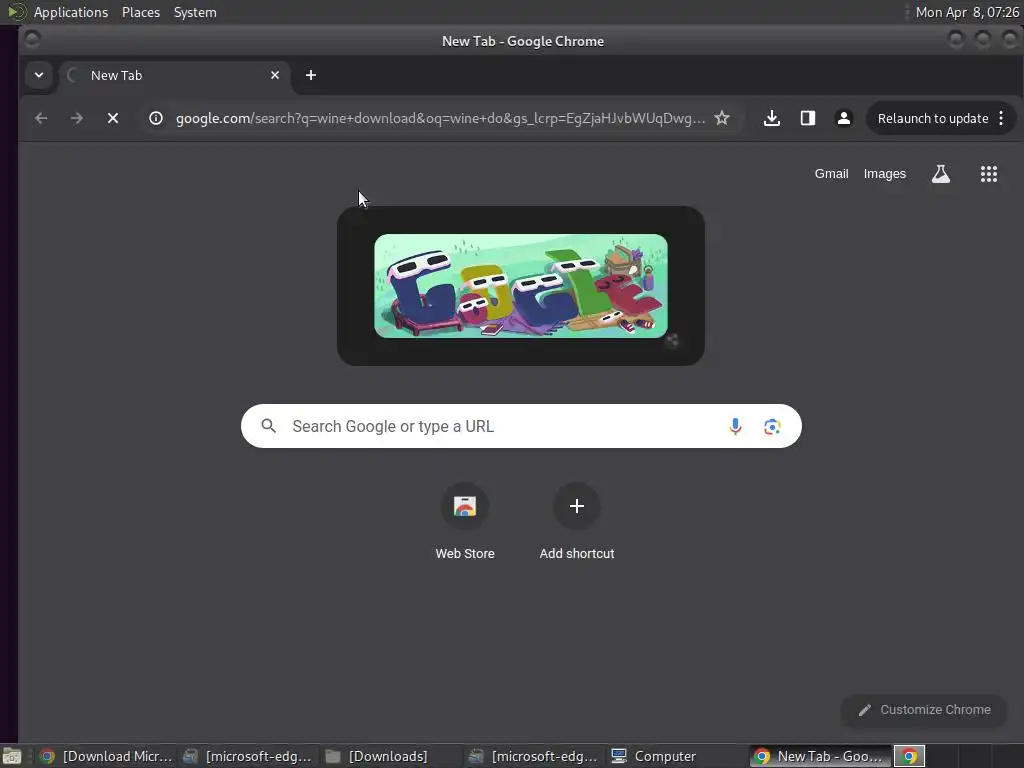Expand the tab search dropdown arrow
This screenshot has height=768, width=1024.
[39, 75]
